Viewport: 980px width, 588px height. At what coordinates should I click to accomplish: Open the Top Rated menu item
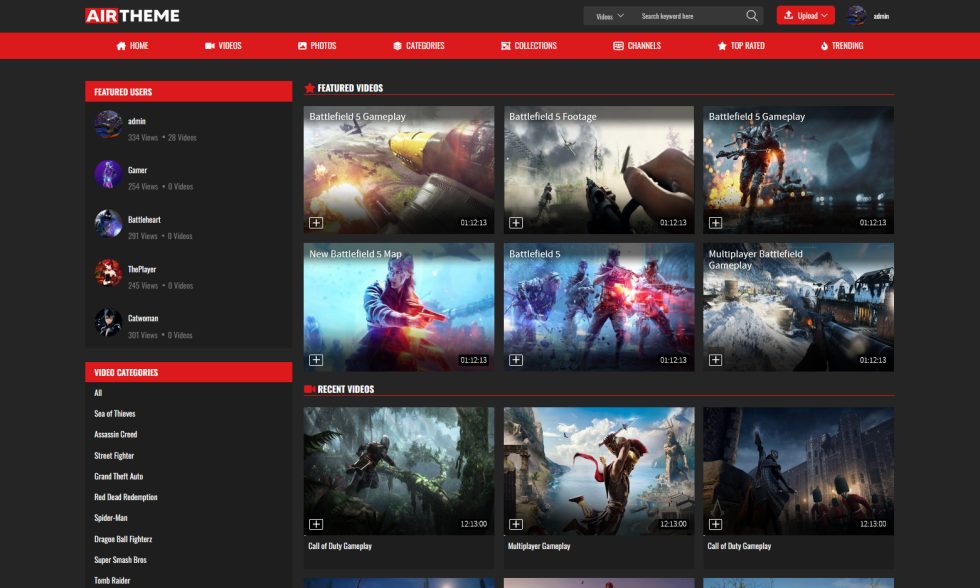click(741, 46)
